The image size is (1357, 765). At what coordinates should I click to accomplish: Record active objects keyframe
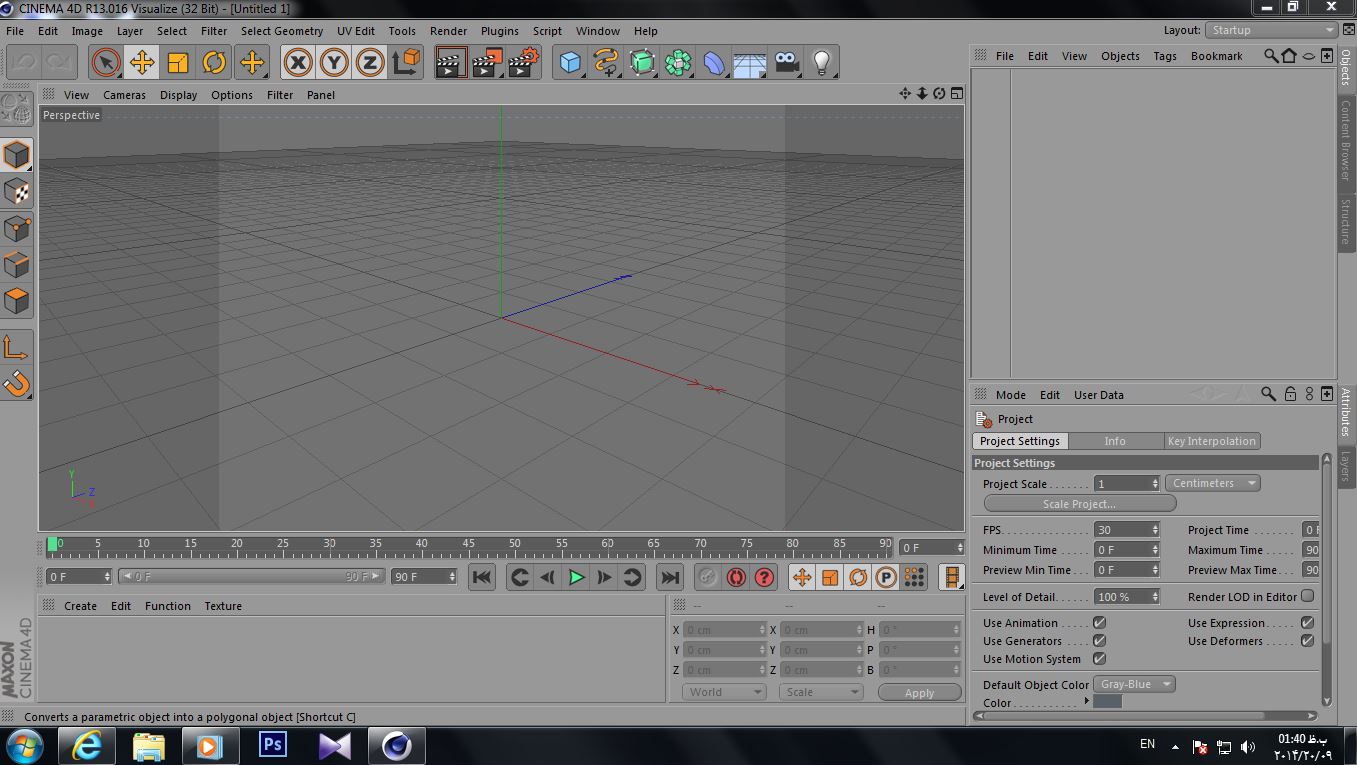coord(708,577)
